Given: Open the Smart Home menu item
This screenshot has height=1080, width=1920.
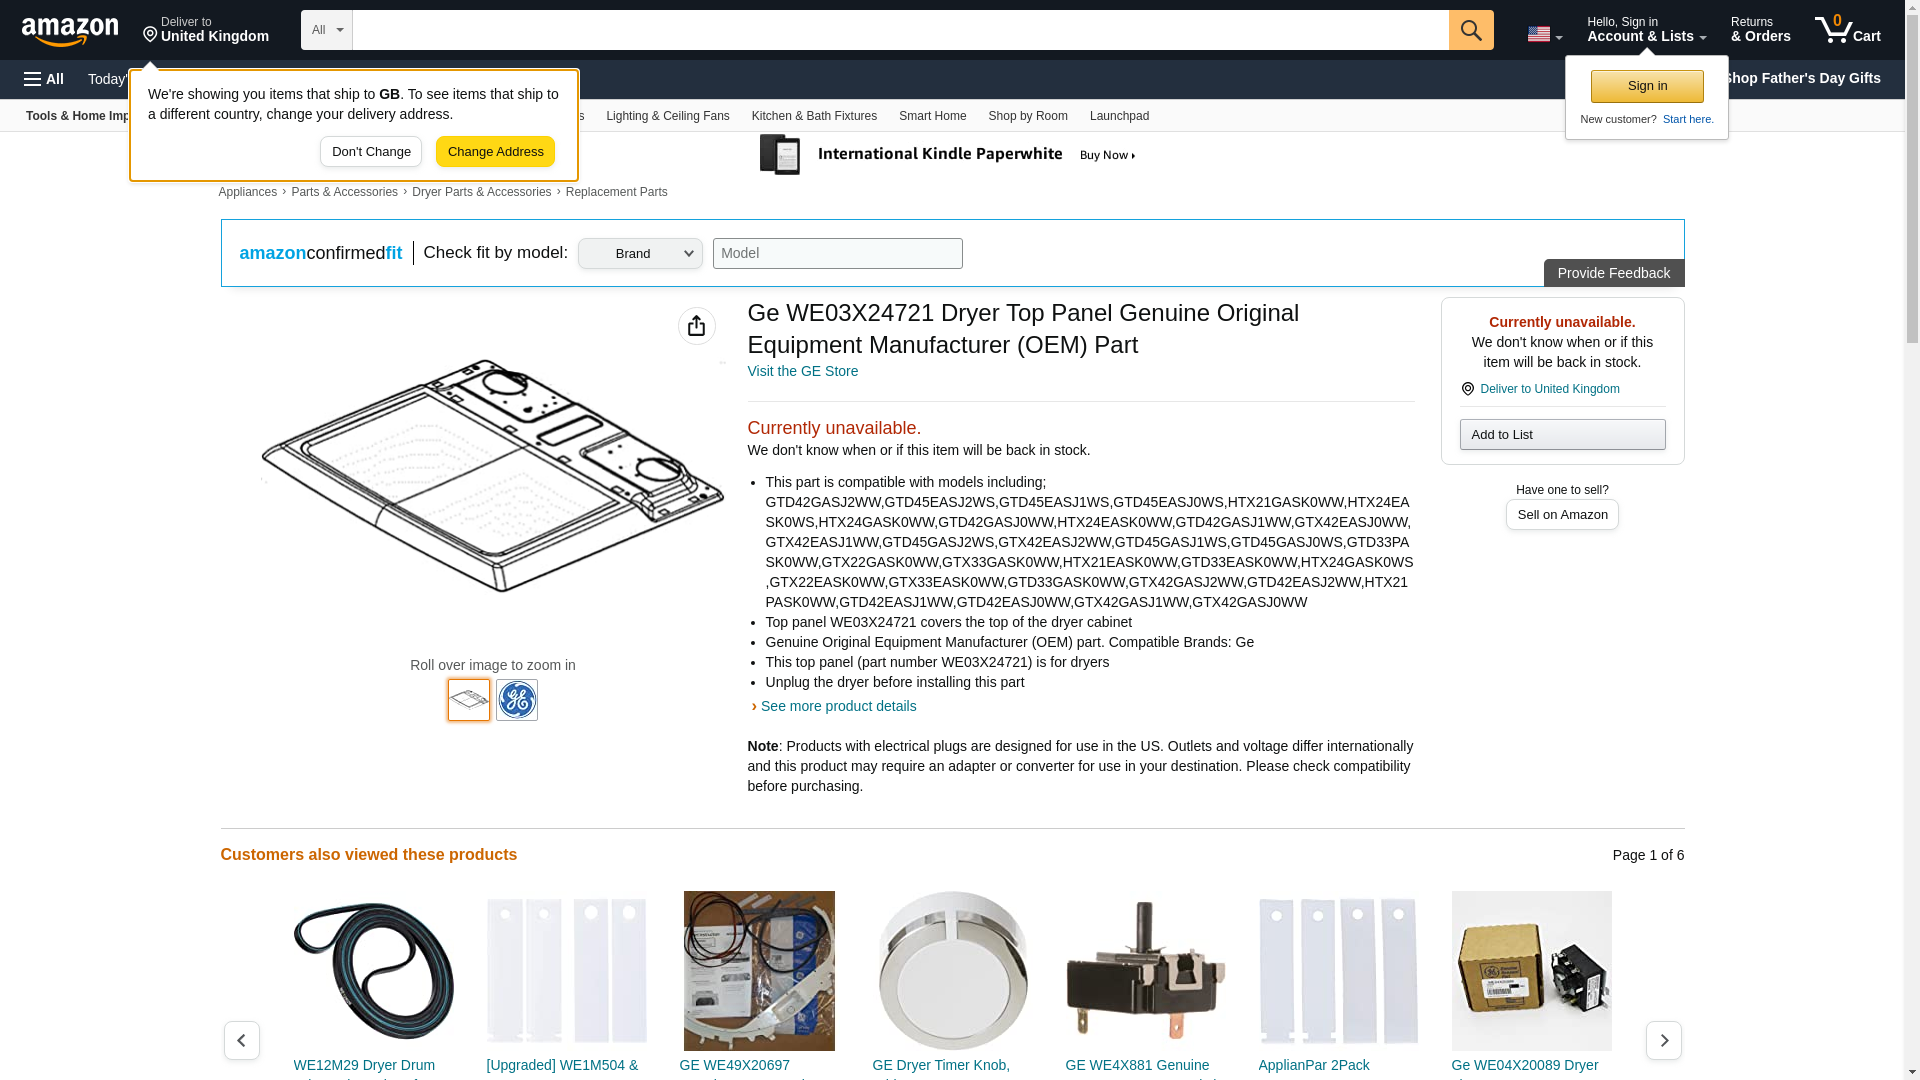Looking at the screenshot, I should (932, 116).
